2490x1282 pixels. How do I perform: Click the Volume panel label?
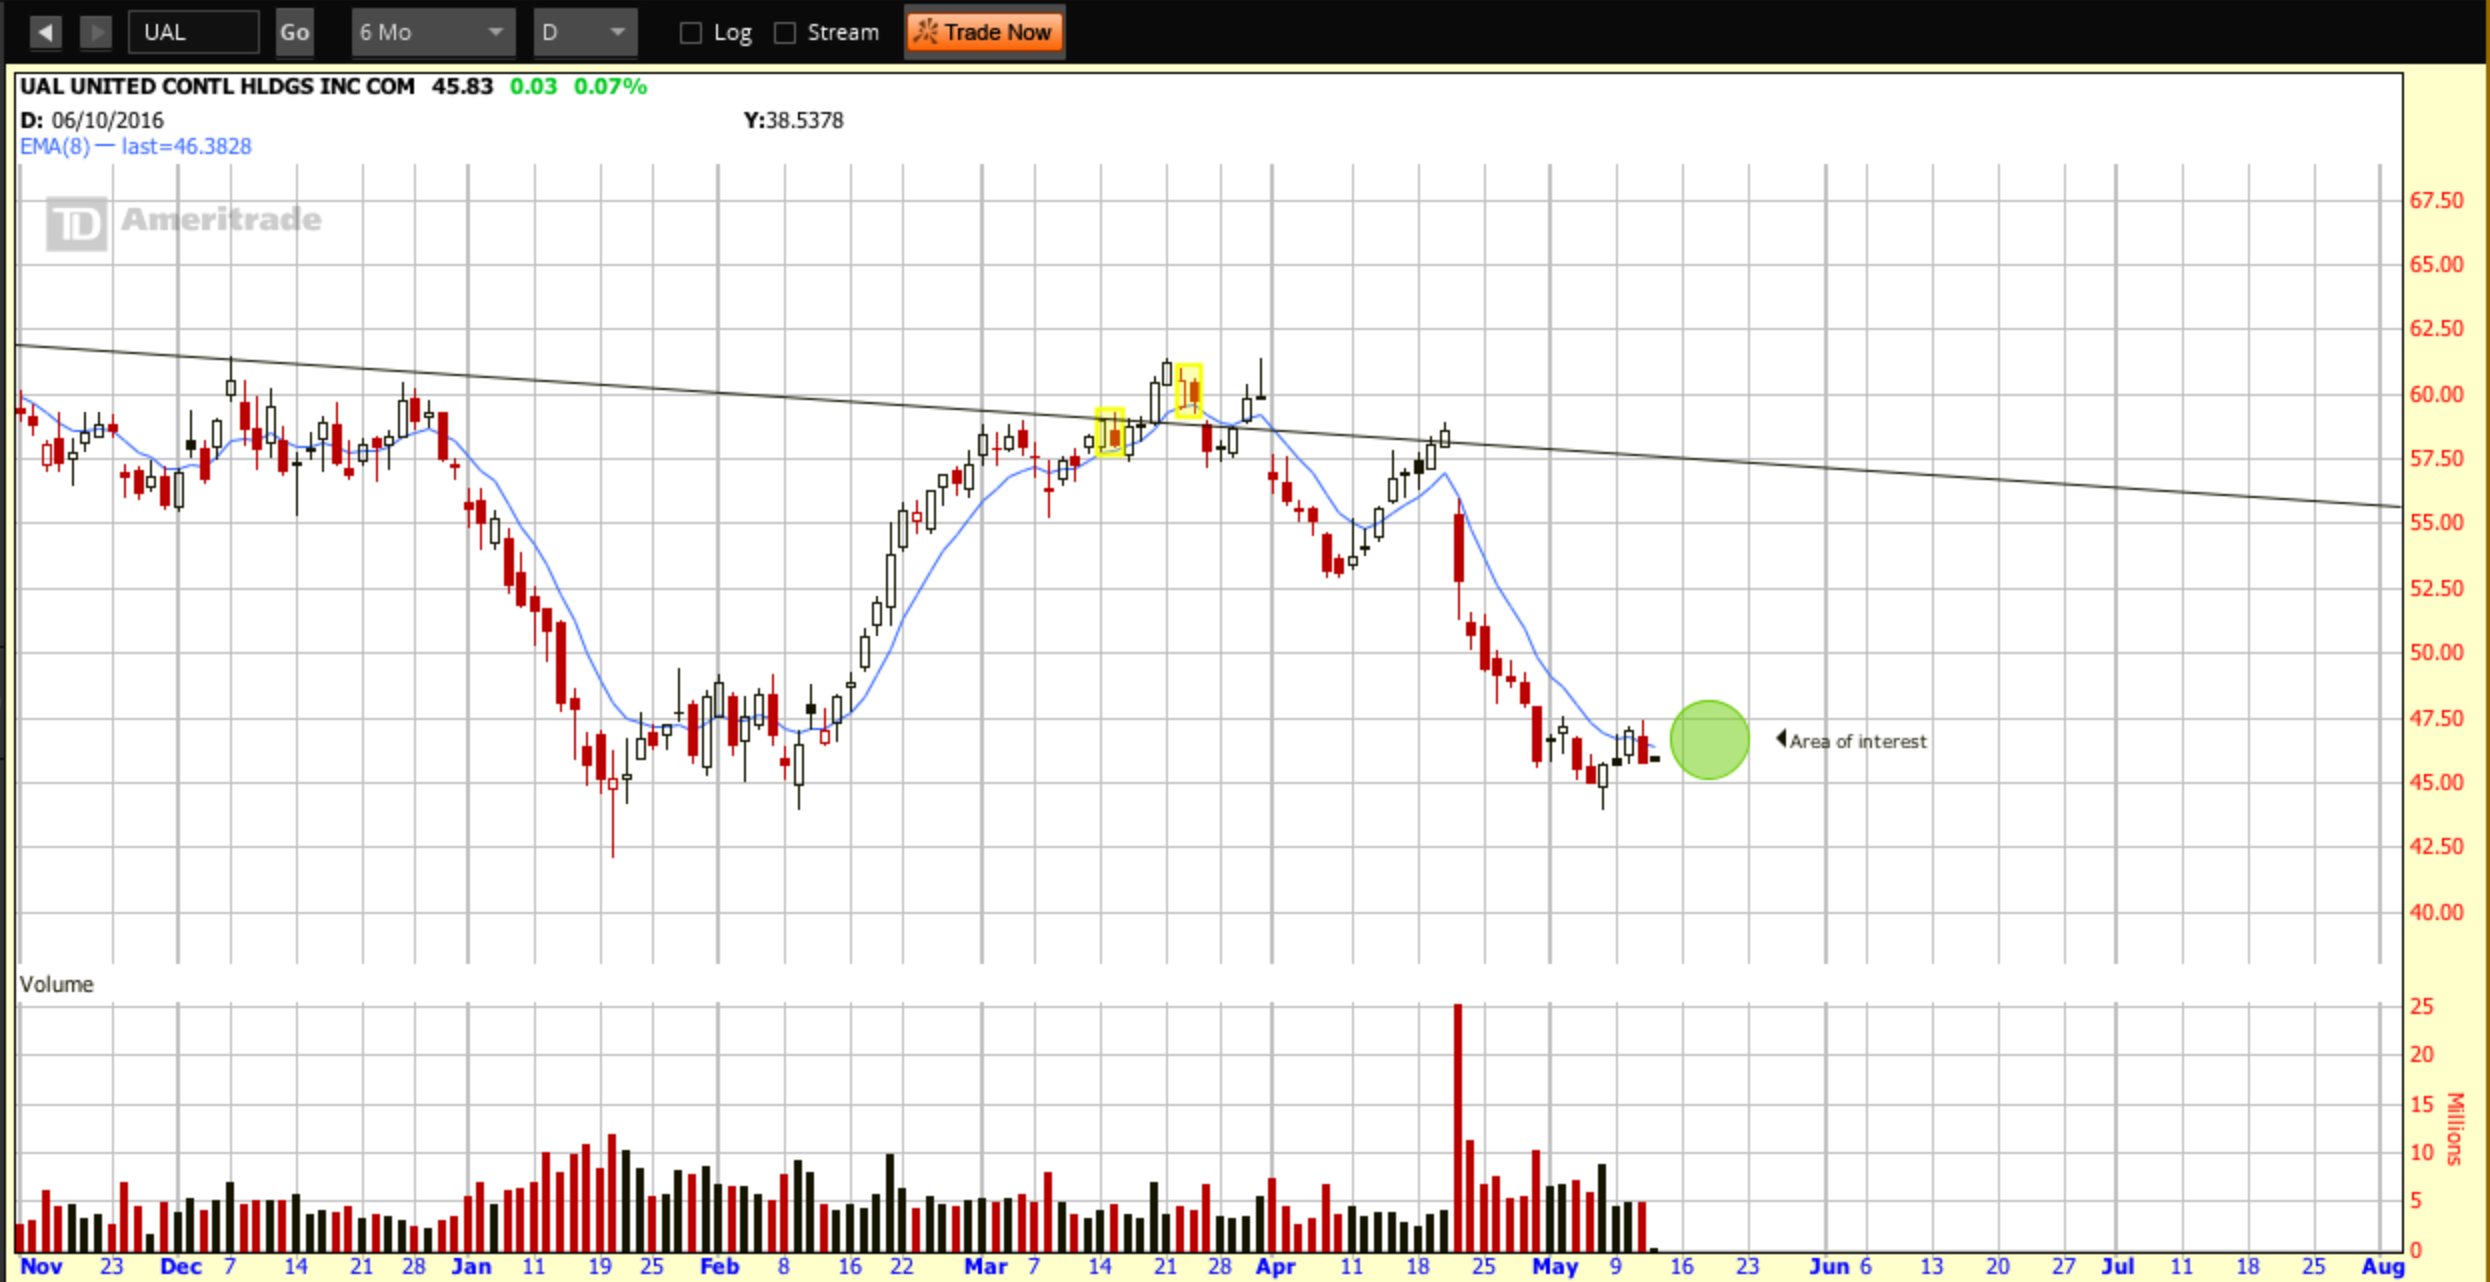[56, 984]
